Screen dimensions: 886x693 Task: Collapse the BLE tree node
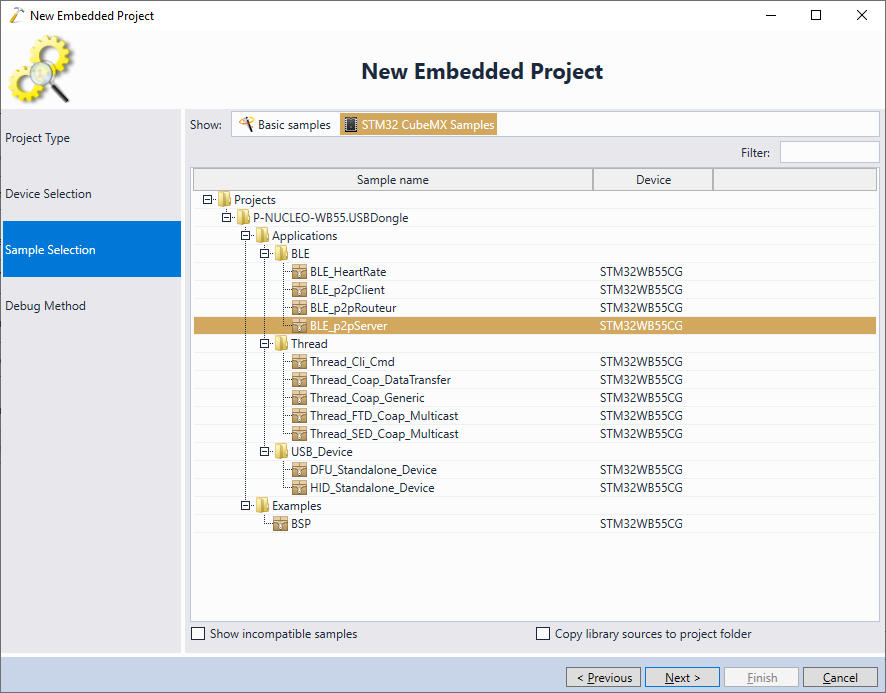coord(264,254)
